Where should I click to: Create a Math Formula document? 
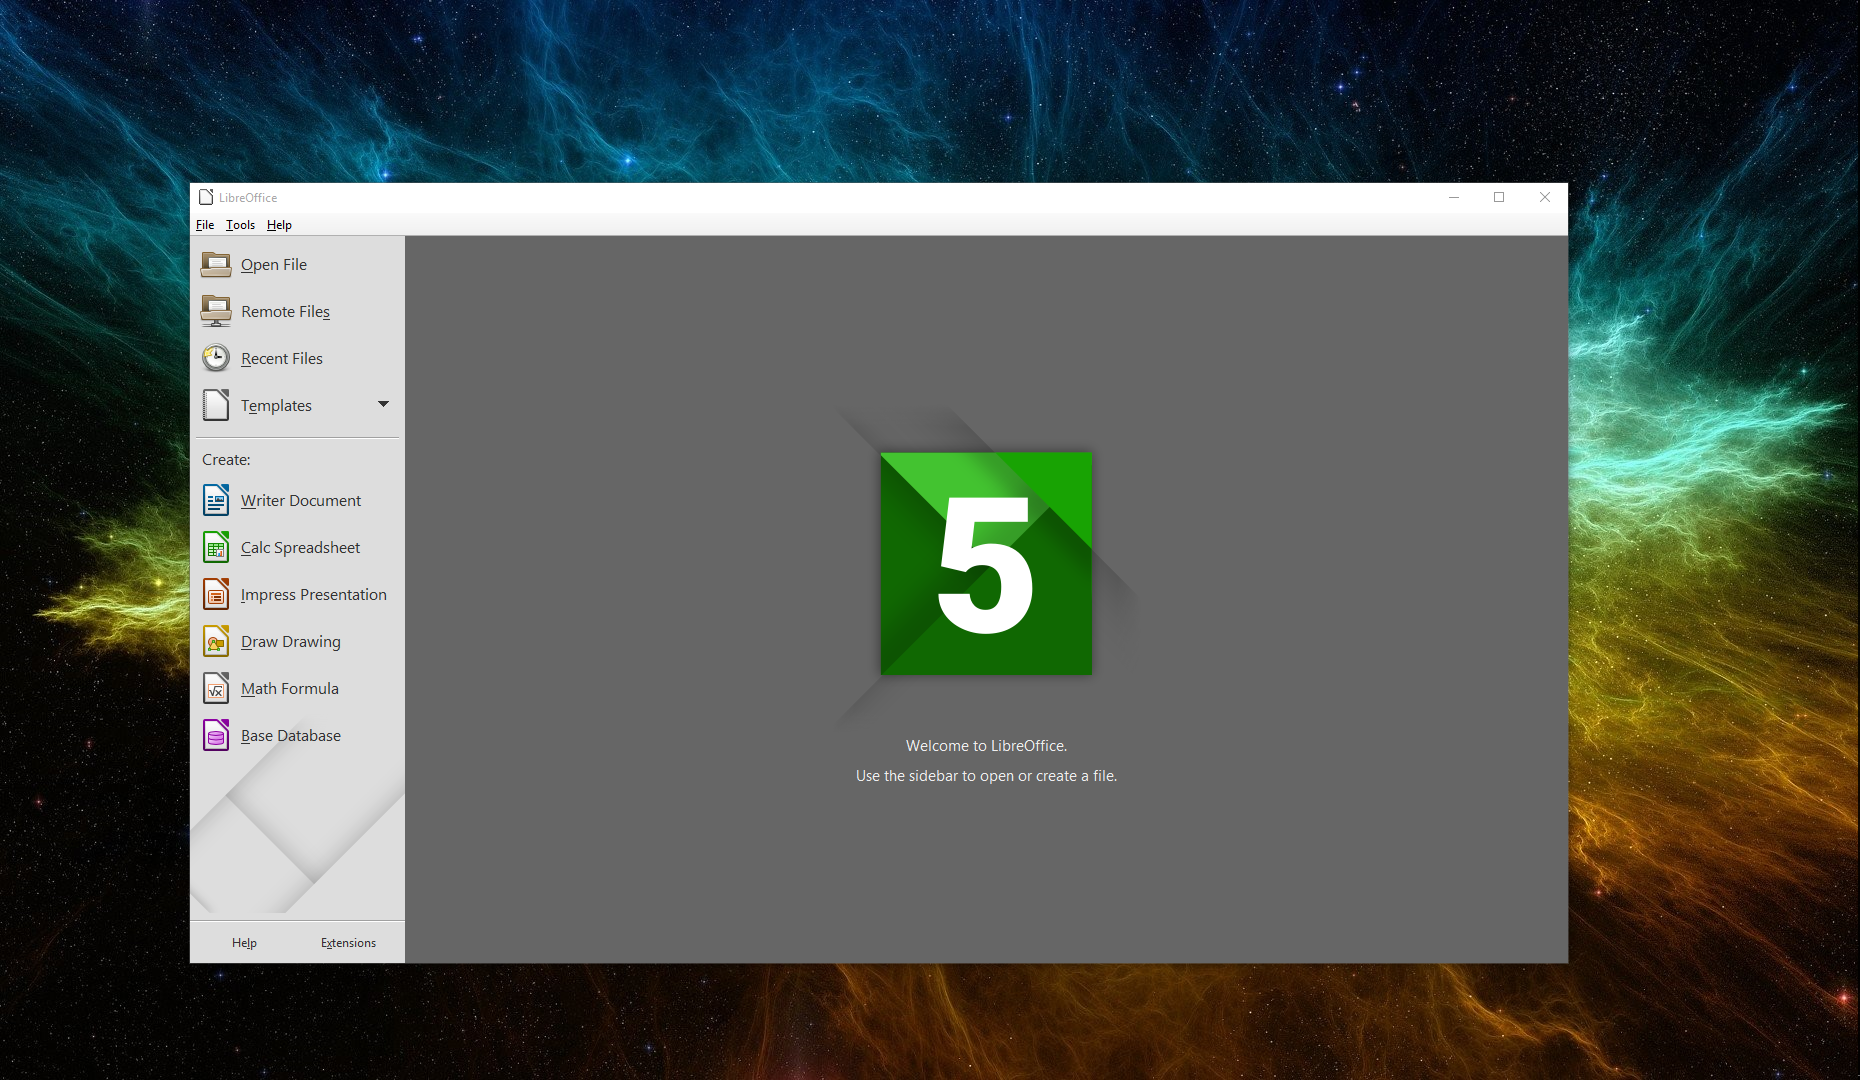tap(289, 688)
